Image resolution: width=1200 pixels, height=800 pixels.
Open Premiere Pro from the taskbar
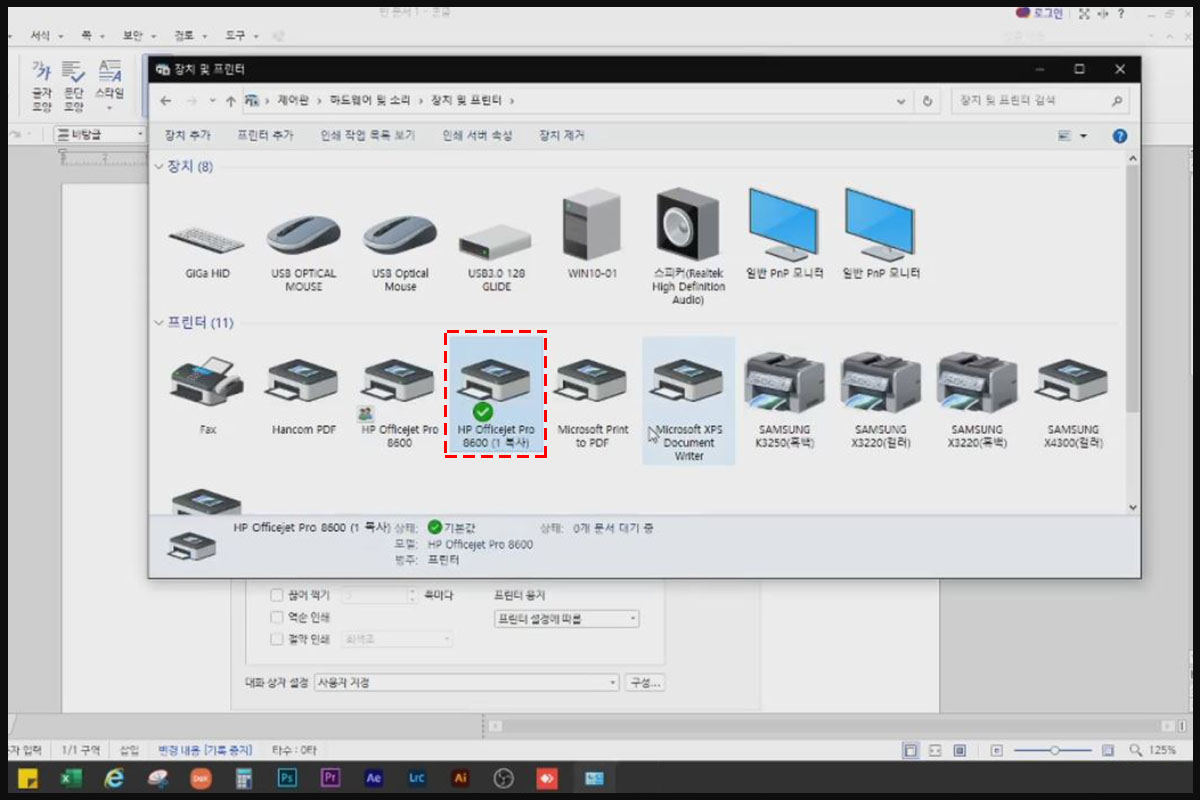tap(331, 777)
